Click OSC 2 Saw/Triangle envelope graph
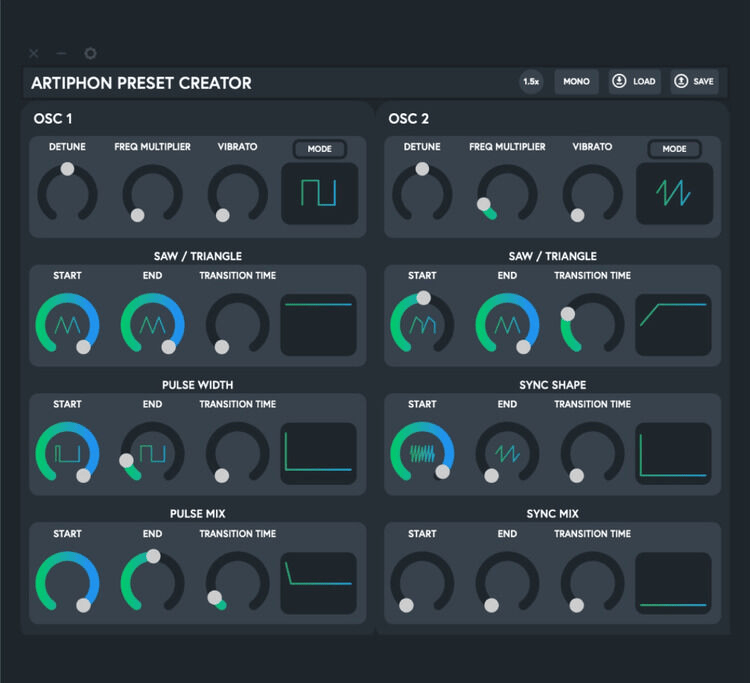Image resolution: width=750 pixels, height=683 pixels. (674, 324)
